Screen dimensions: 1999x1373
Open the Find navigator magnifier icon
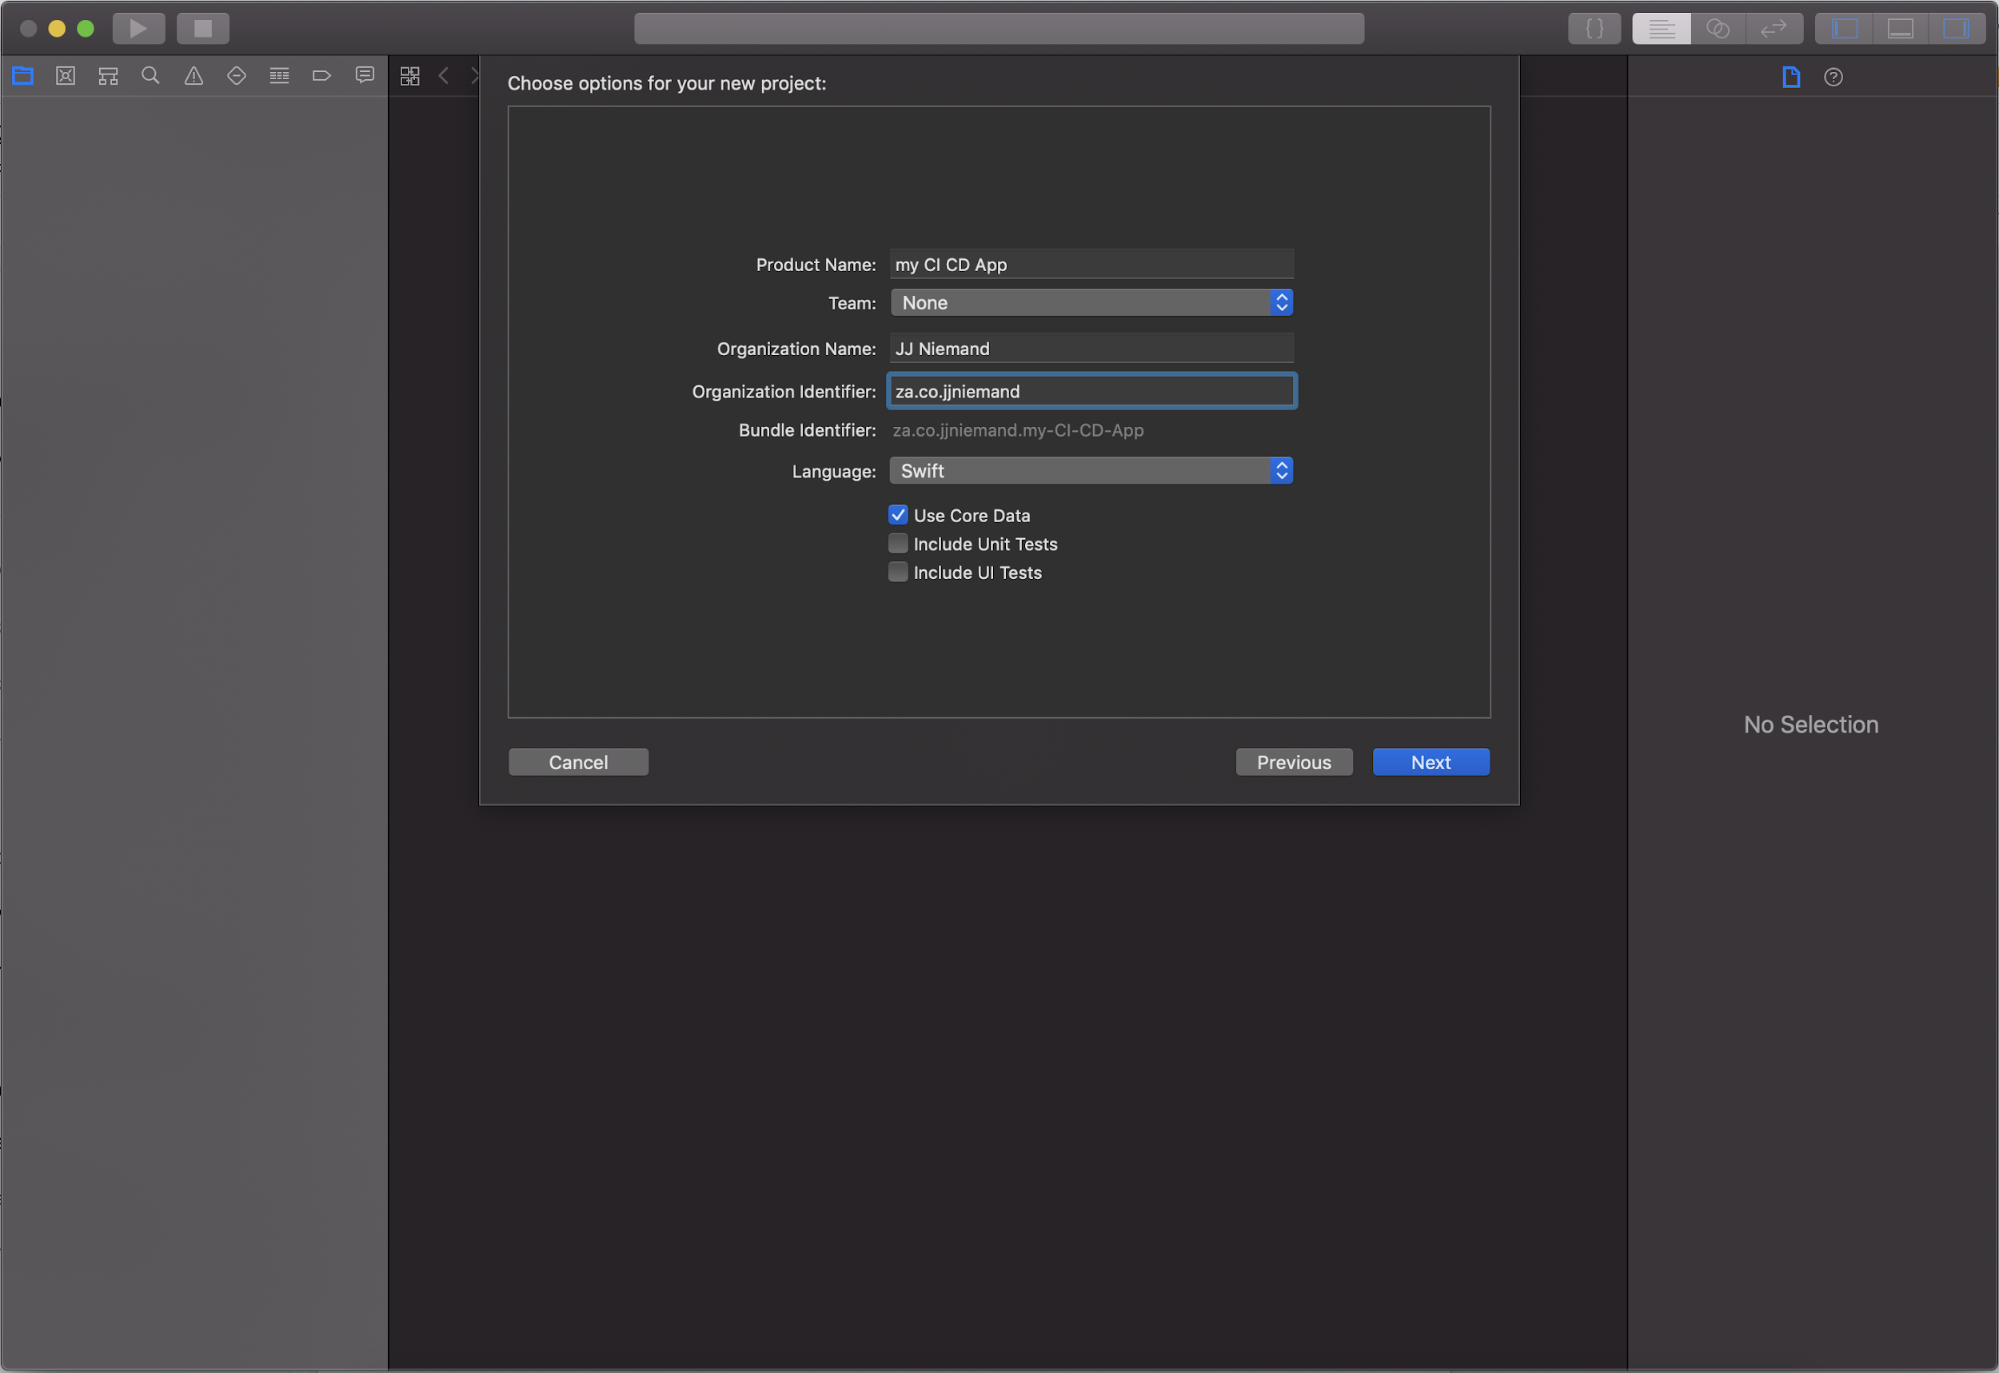pyautogui.click(x=151, y=76)
